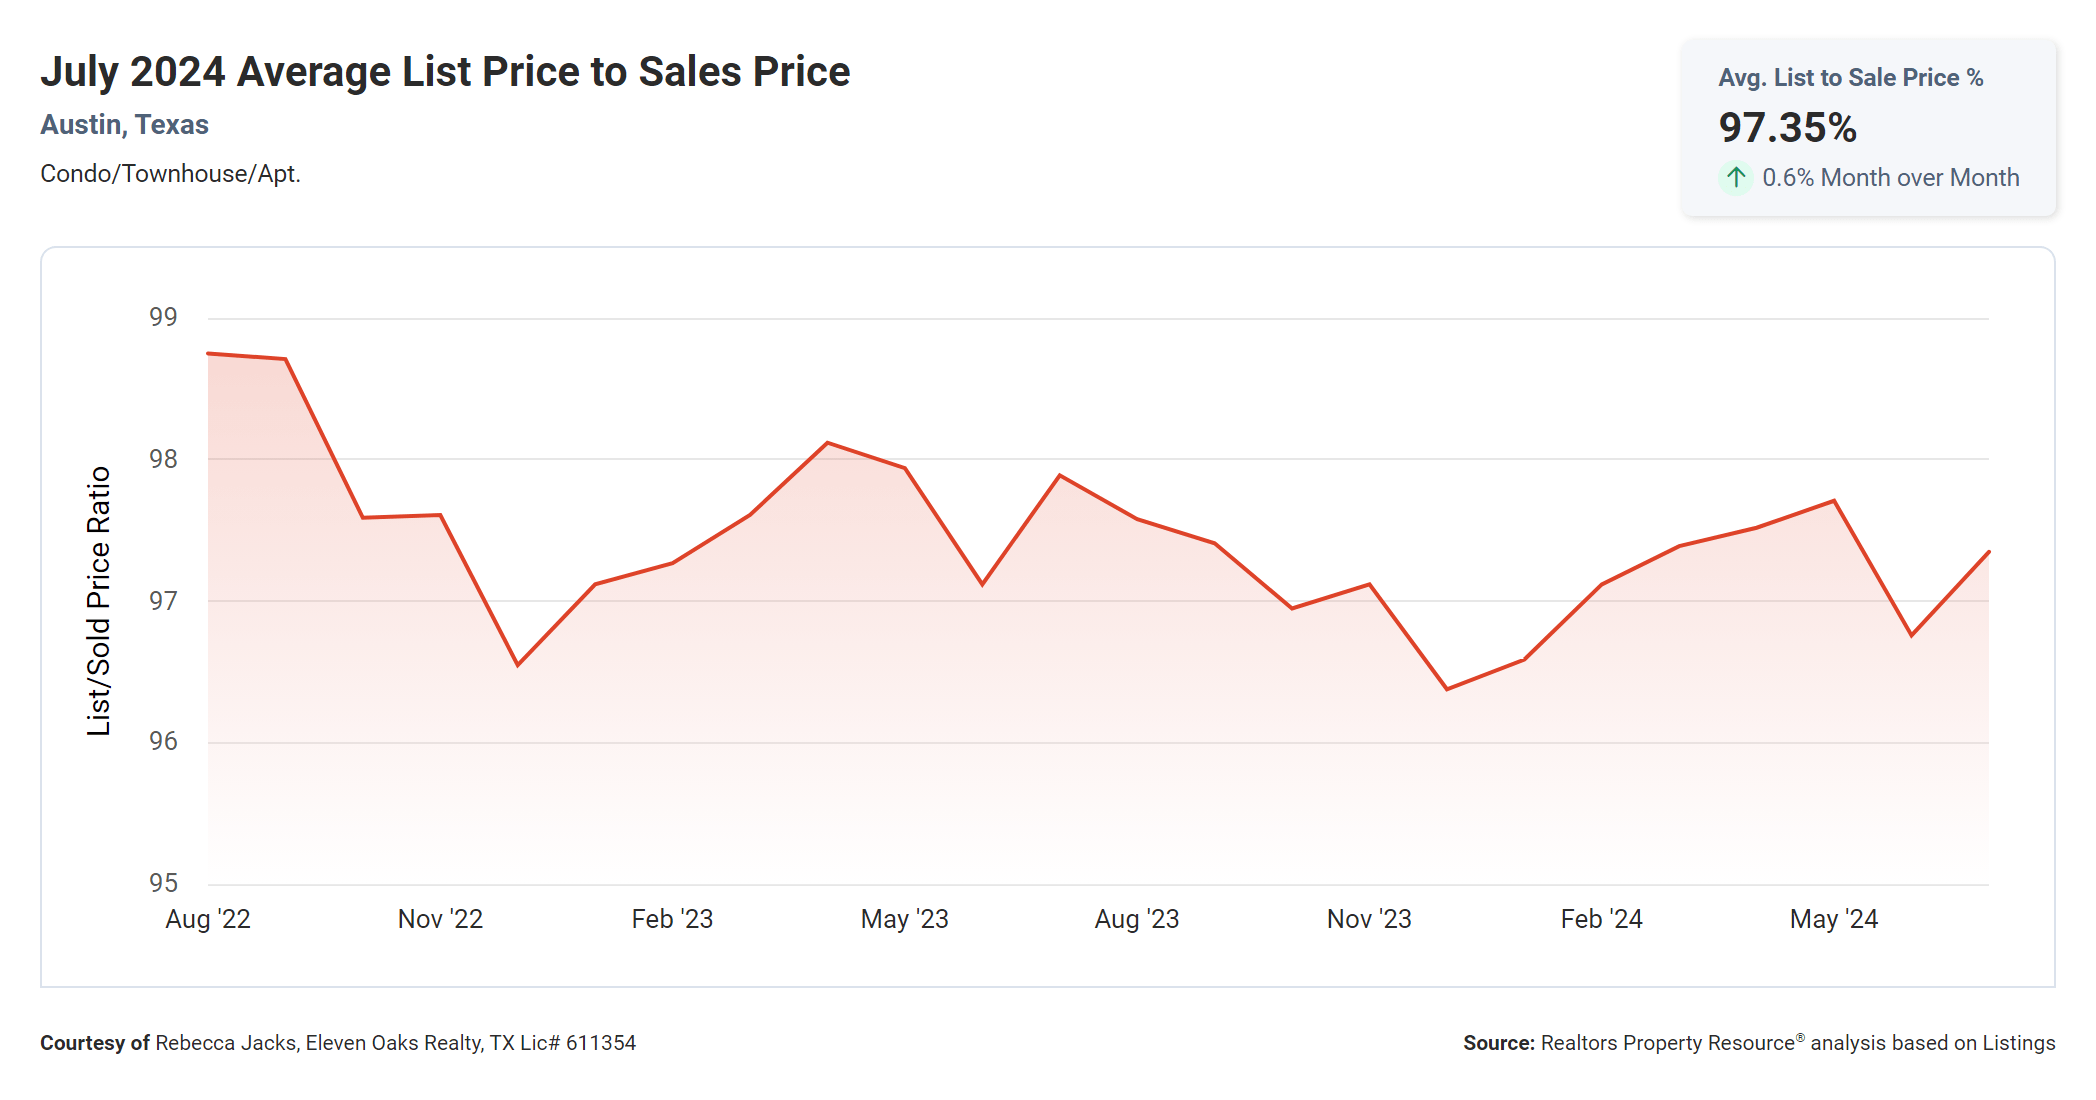
Task: Click the 'Courtesy of Rebecca Jacks' attribution text
Action: (338, 1043)
